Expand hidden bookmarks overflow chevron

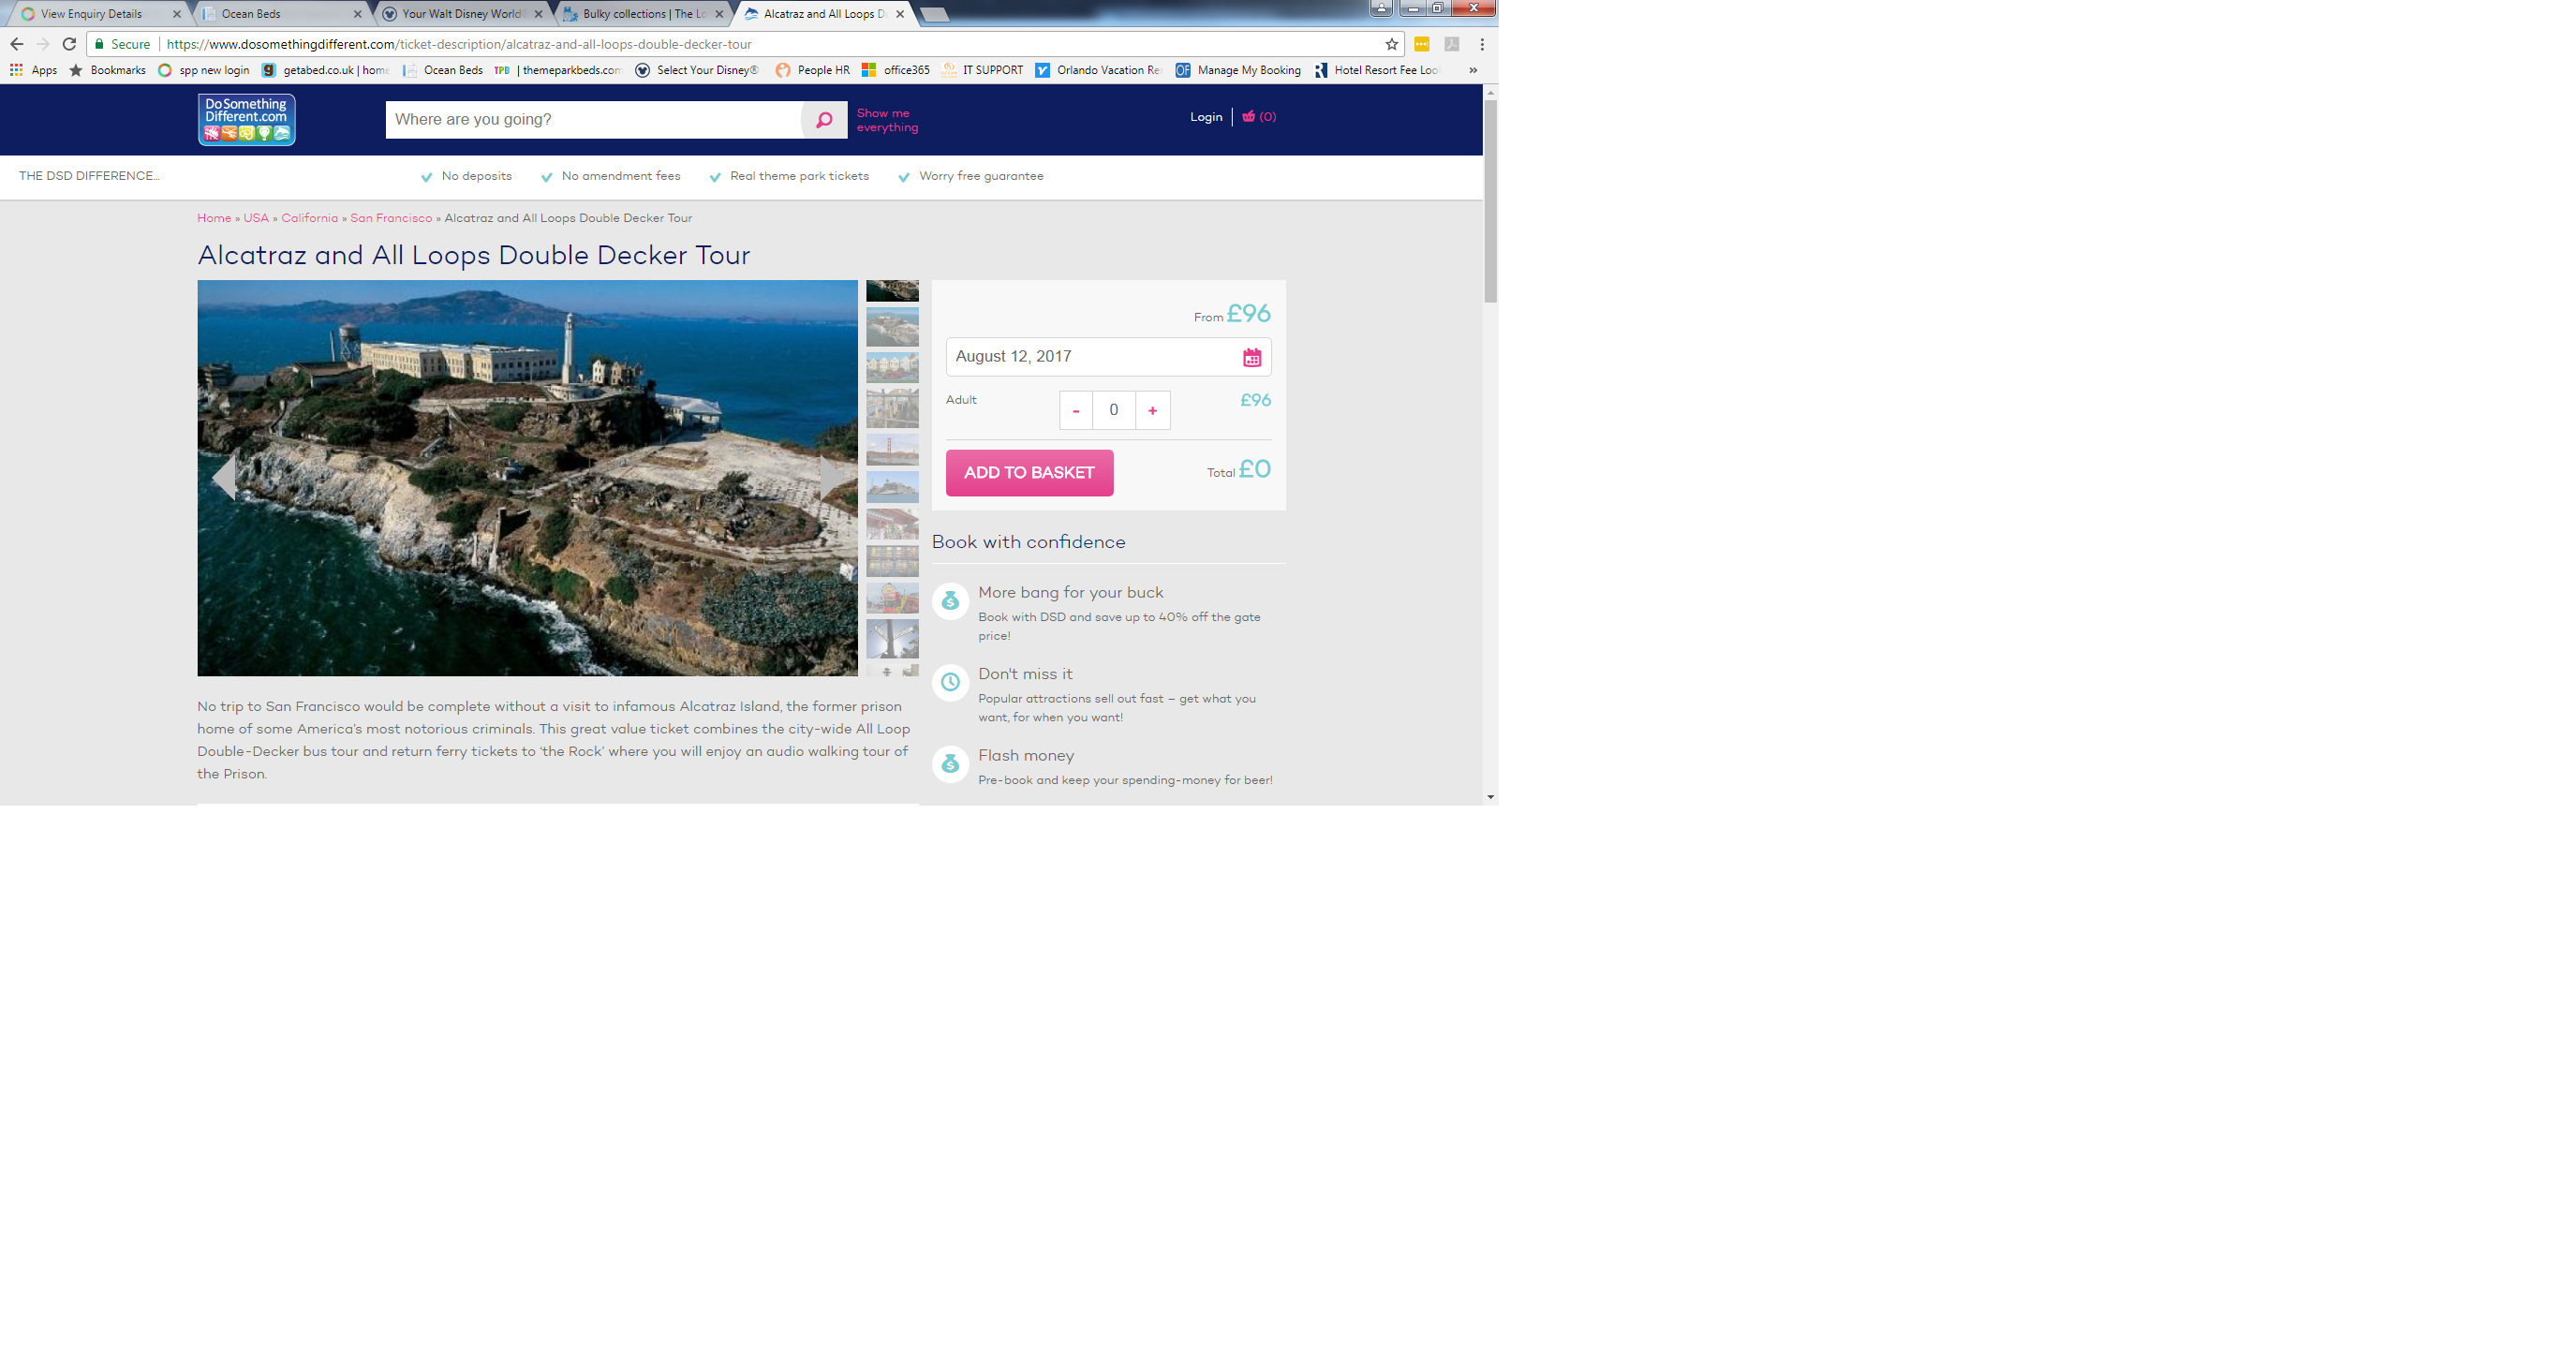pyautogui.click(x=1472, y=70)
